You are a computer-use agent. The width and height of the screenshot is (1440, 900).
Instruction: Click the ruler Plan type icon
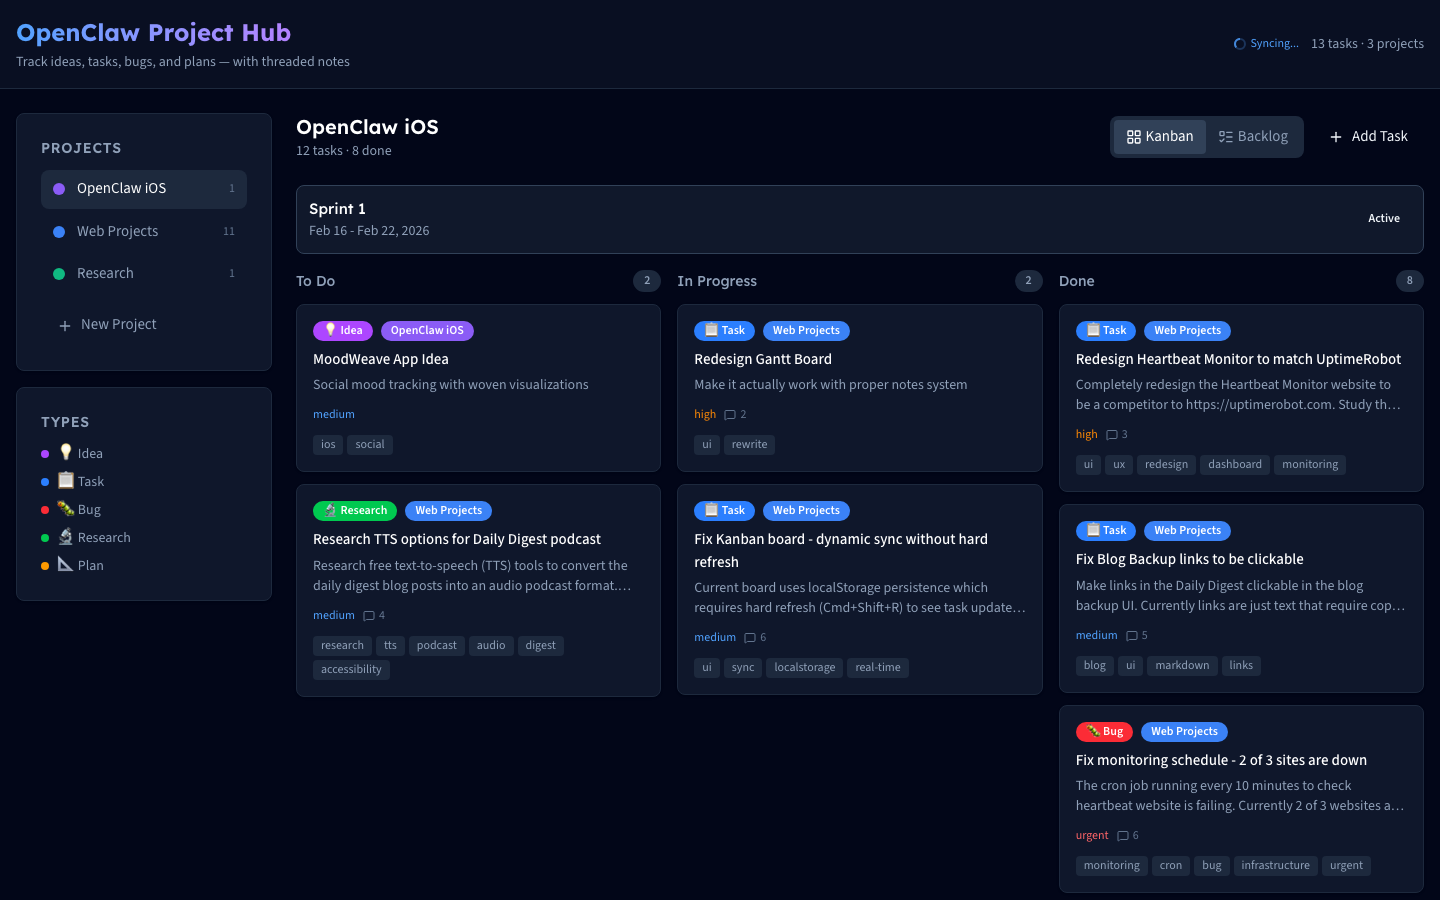click(66, 564)
